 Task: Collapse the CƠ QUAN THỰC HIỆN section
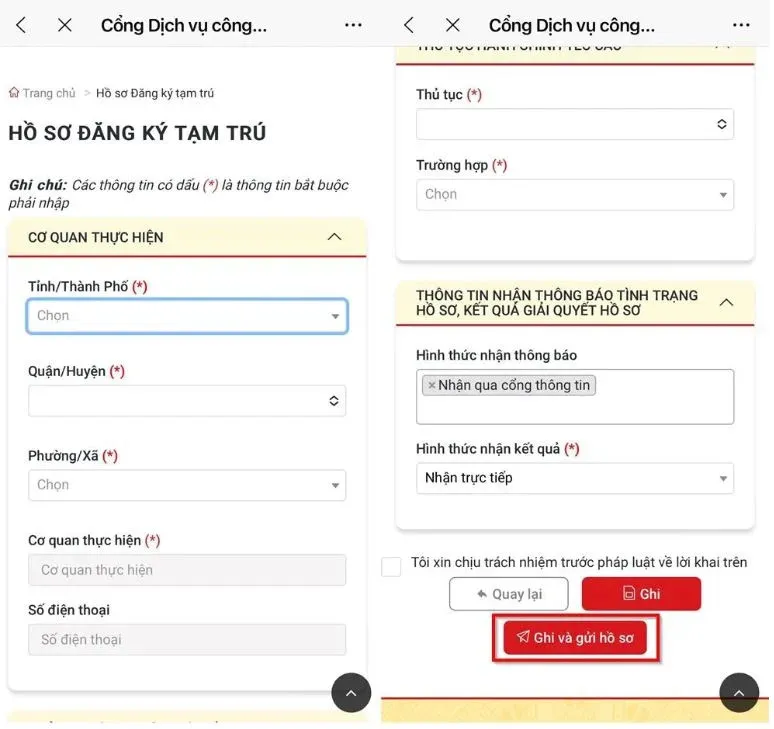[x=334, y=237]
